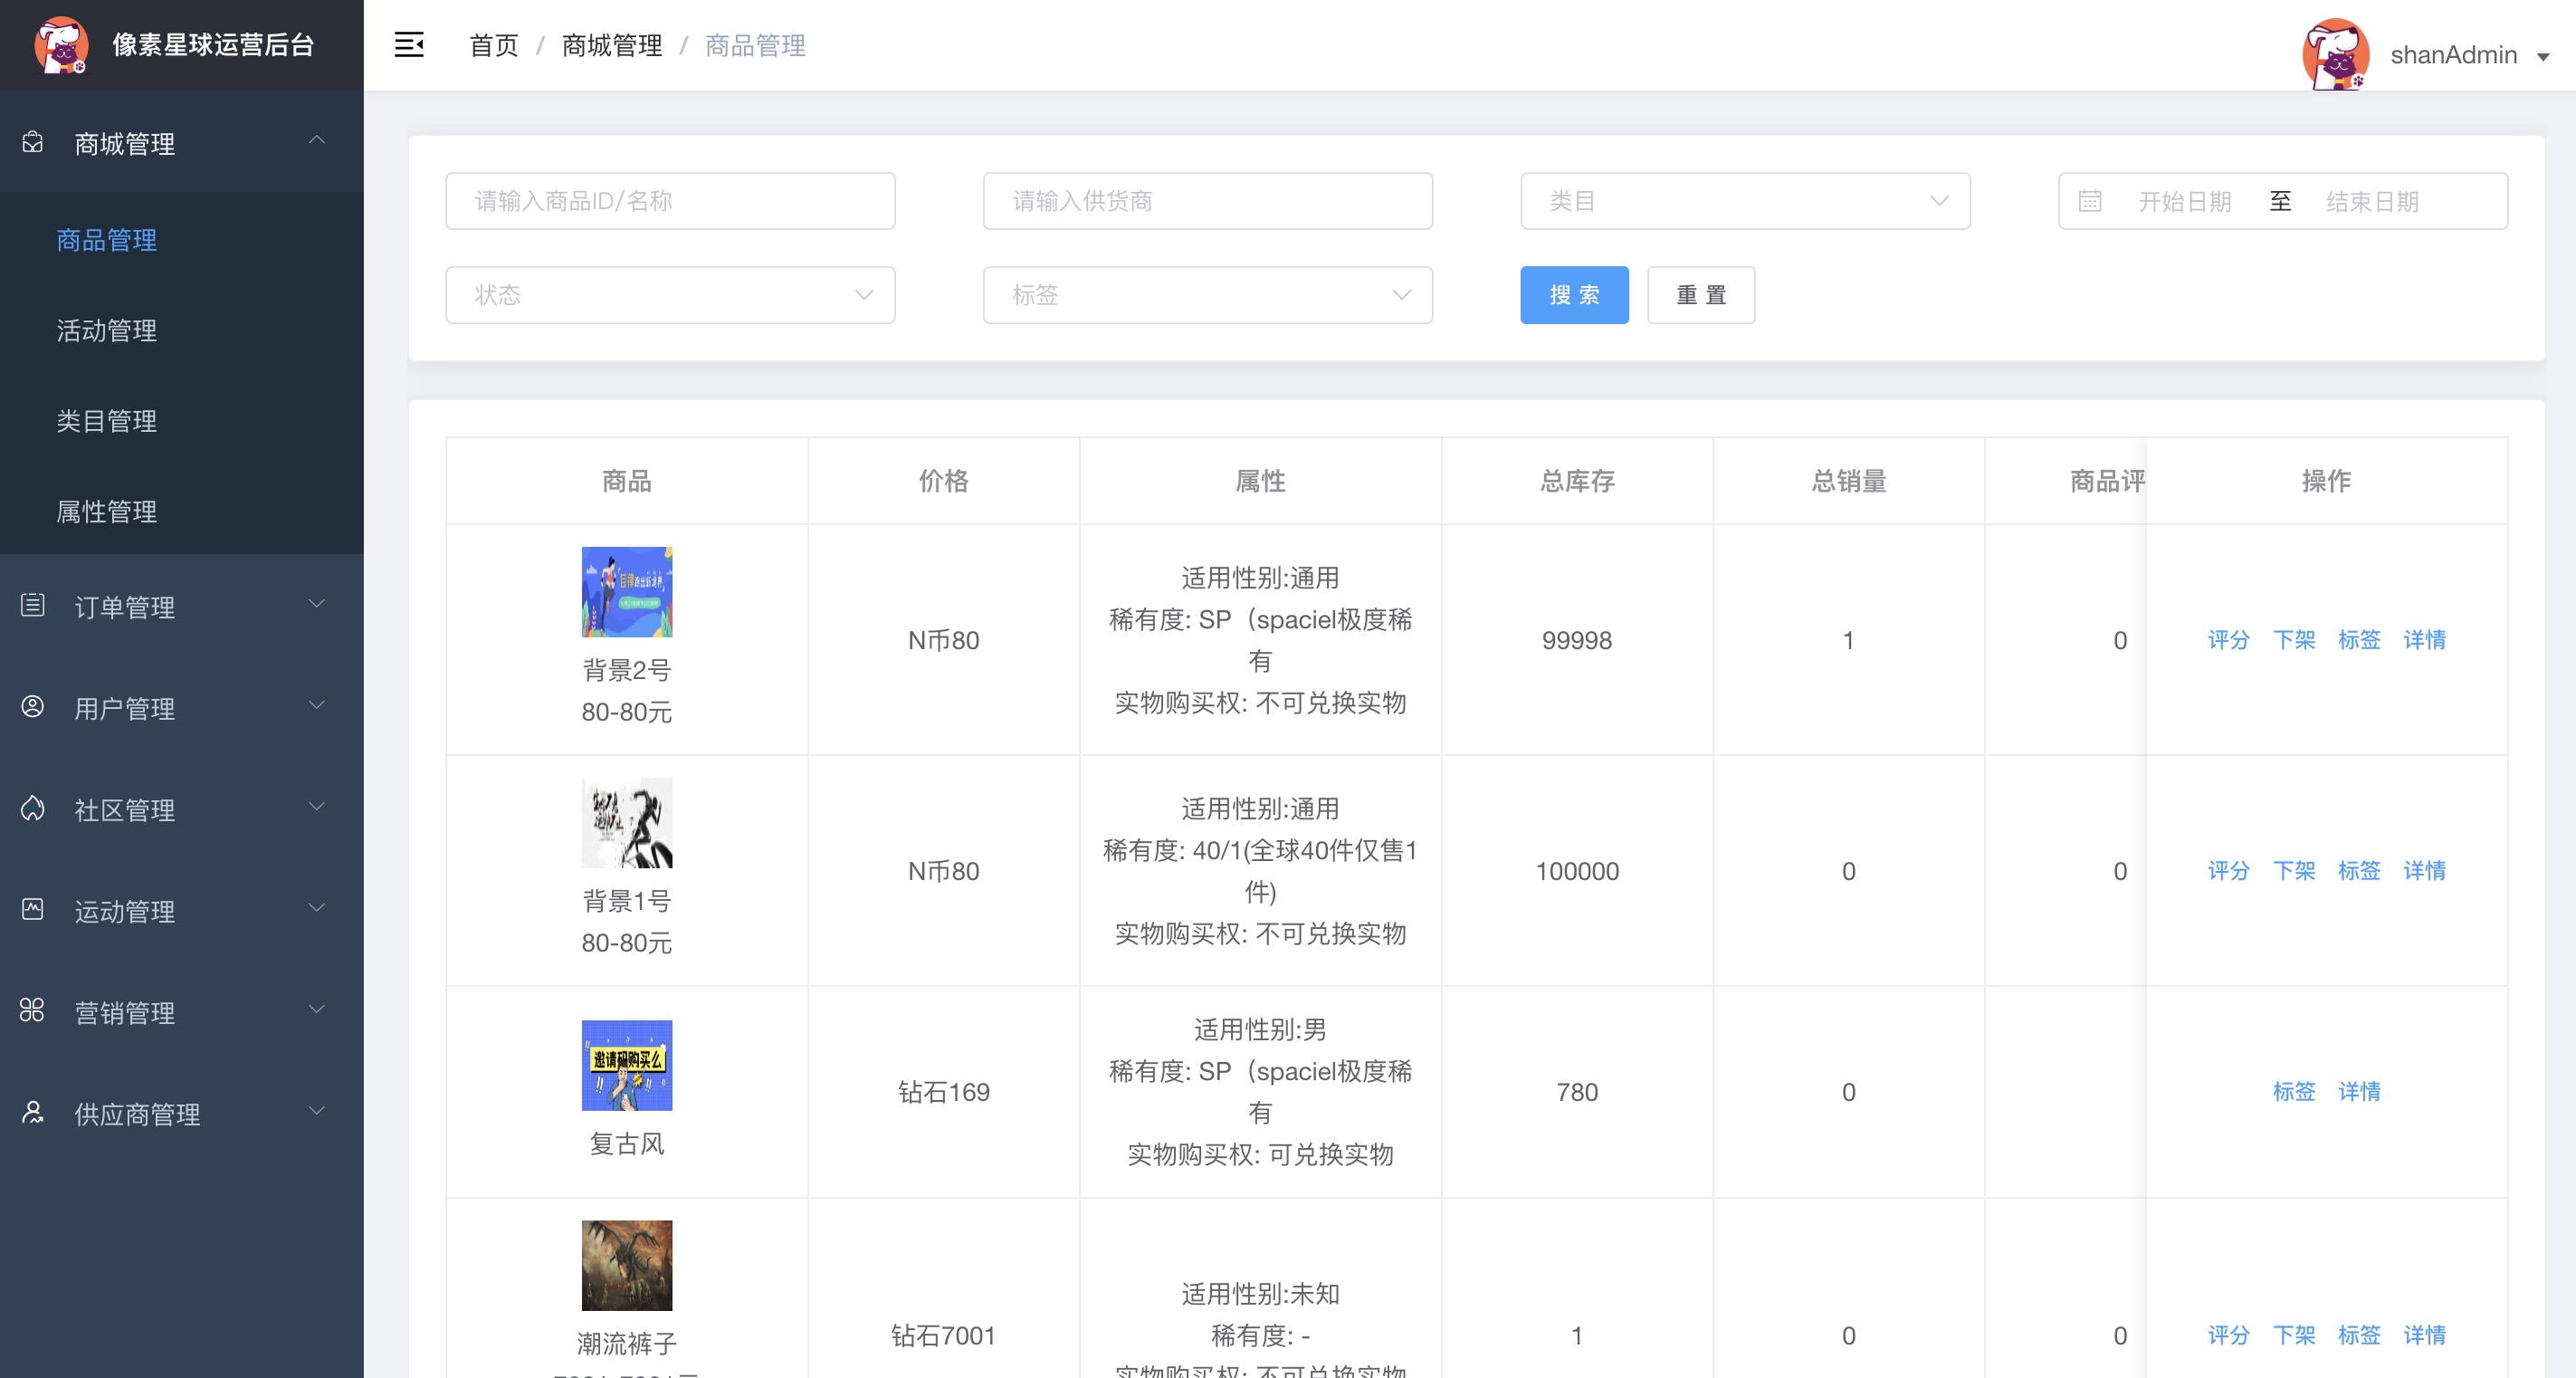Click the 社区管理 icon in sidebar
The height and width of the screenshot is (1378, 2576).
click(x=33, y=808)
